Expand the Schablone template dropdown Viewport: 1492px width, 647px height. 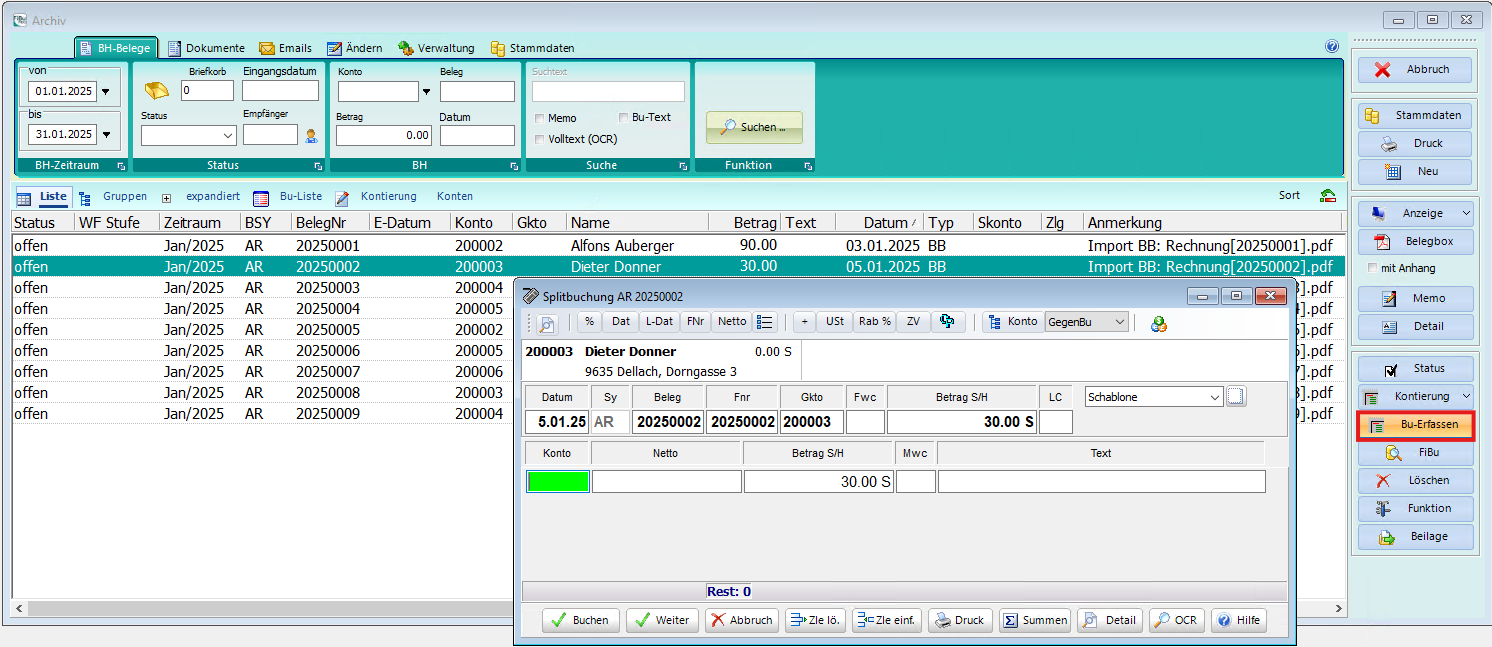(x=1215, y=397)
